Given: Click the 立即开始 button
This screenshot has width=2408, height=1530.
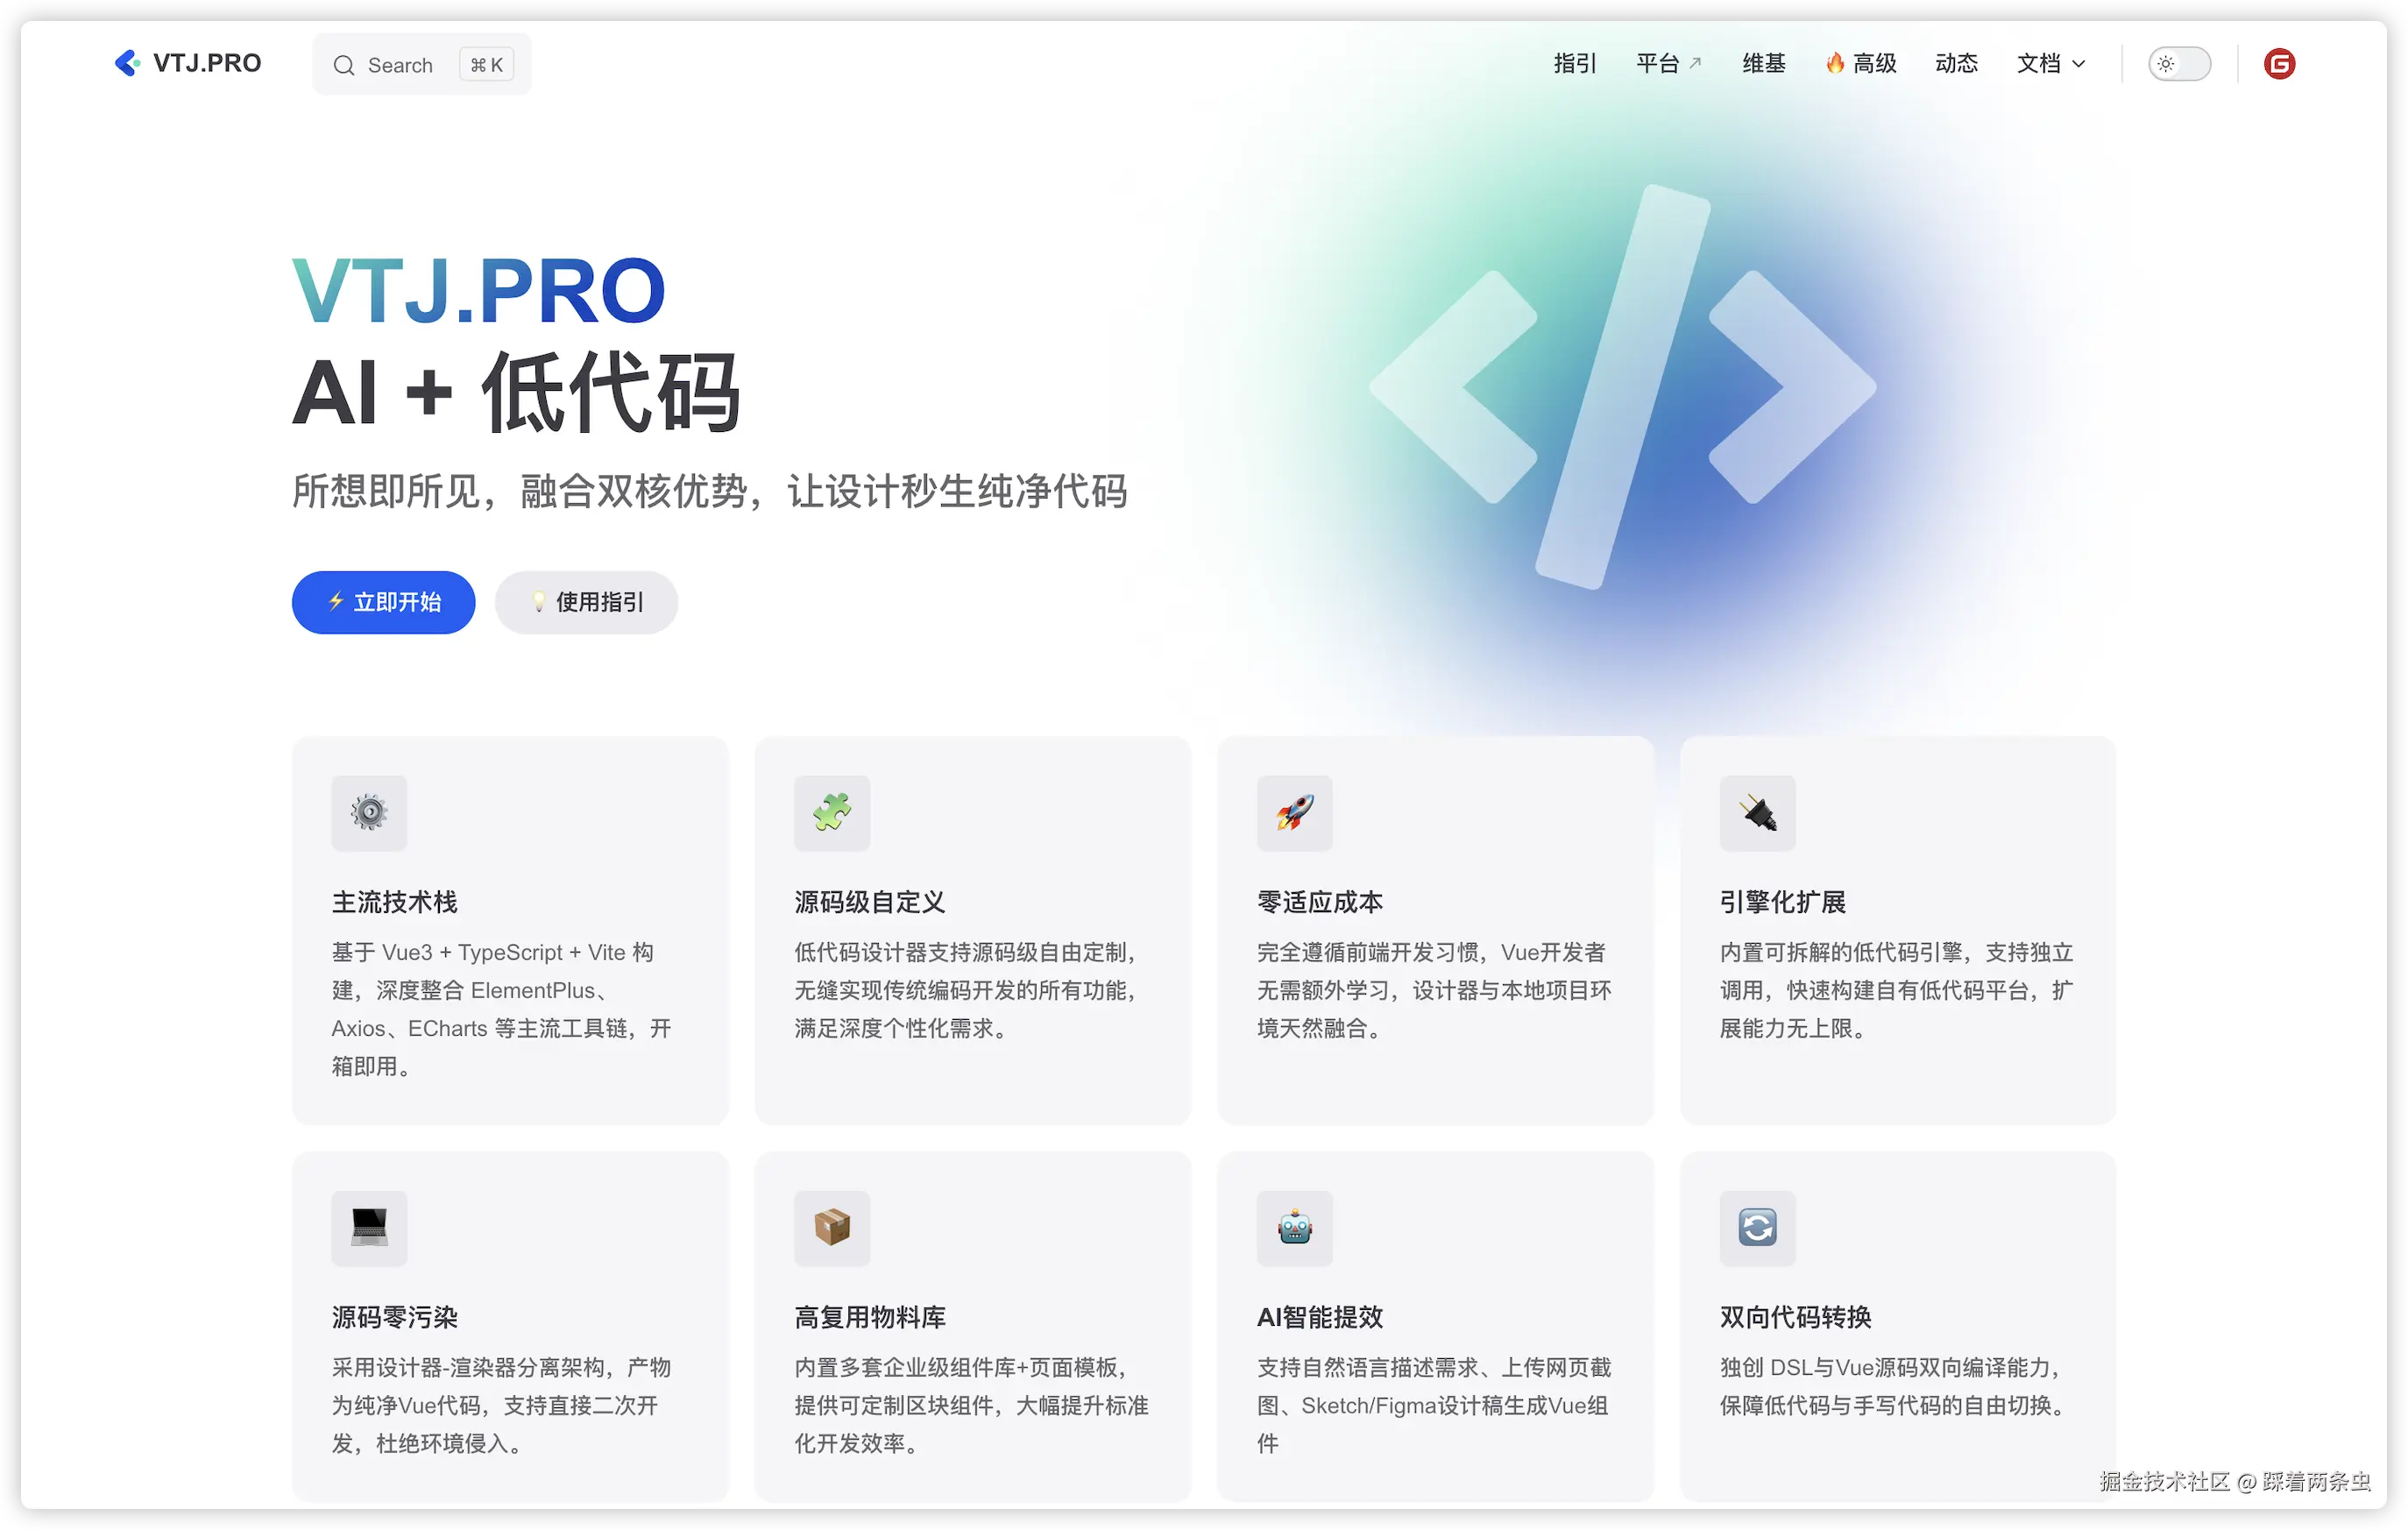Looking at the screenshot, I should tap(383, 601).
